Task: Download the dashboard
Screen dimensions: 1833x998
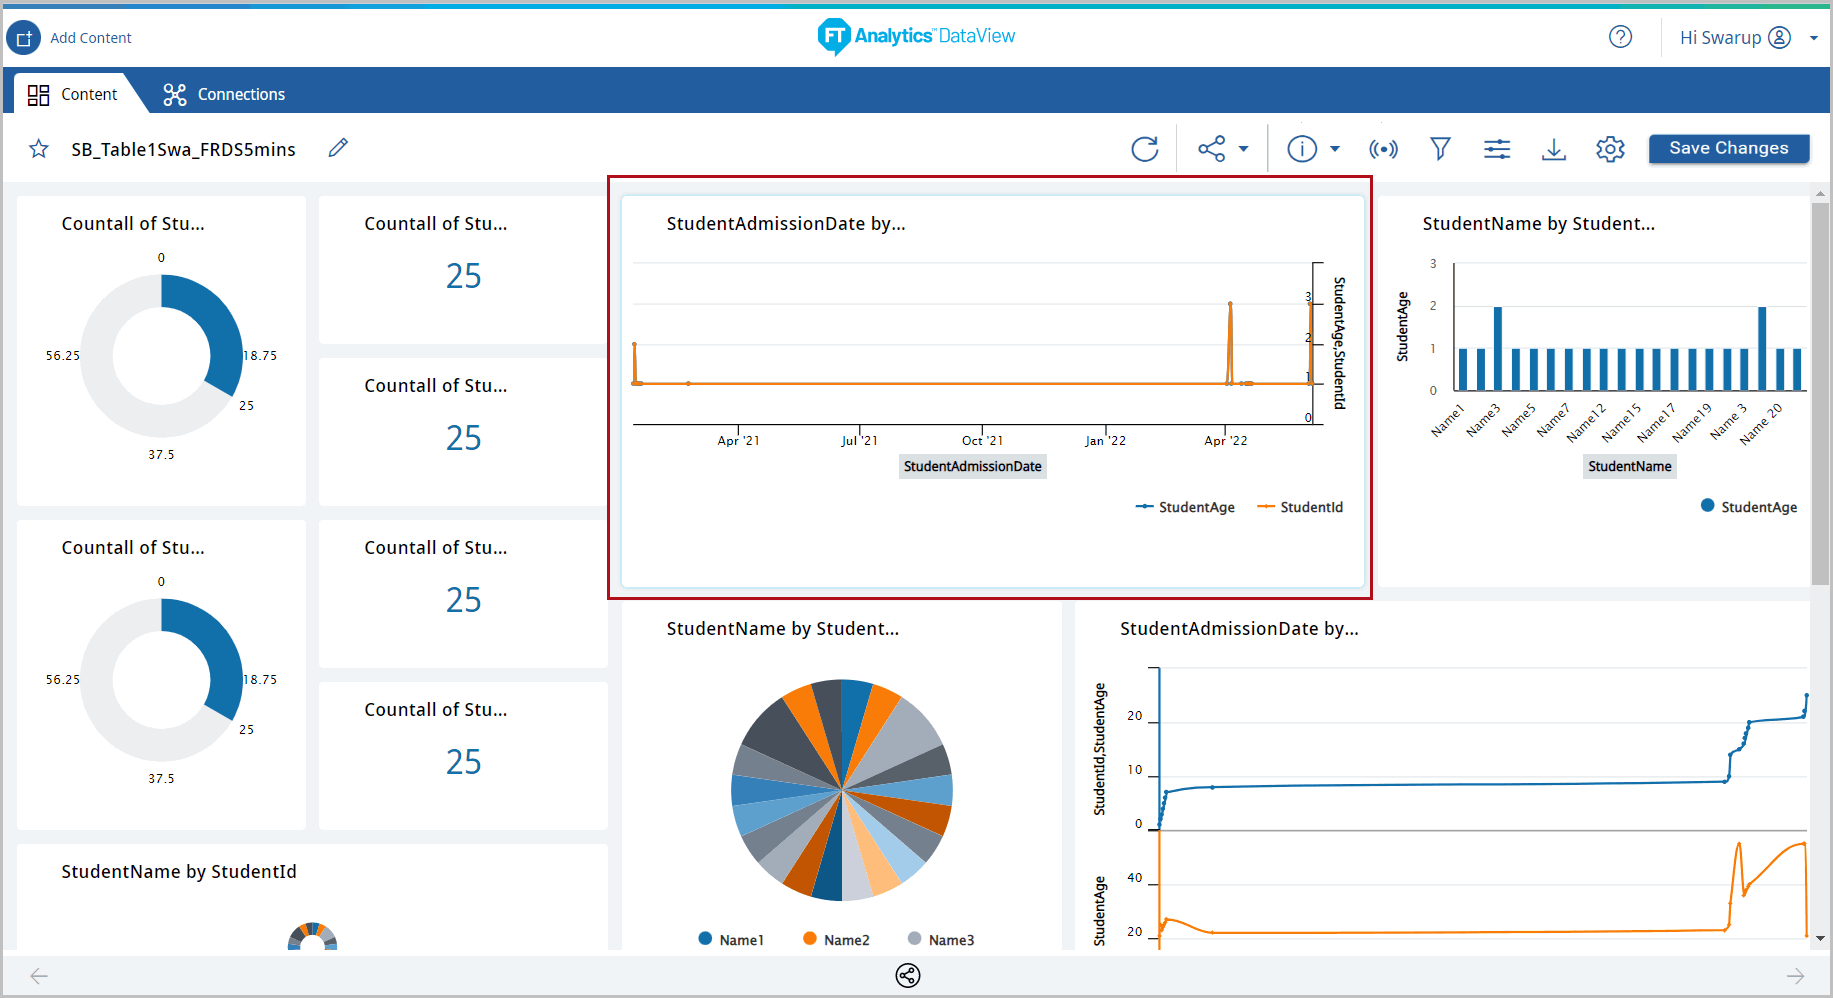Action: (x=1553, y=149)
